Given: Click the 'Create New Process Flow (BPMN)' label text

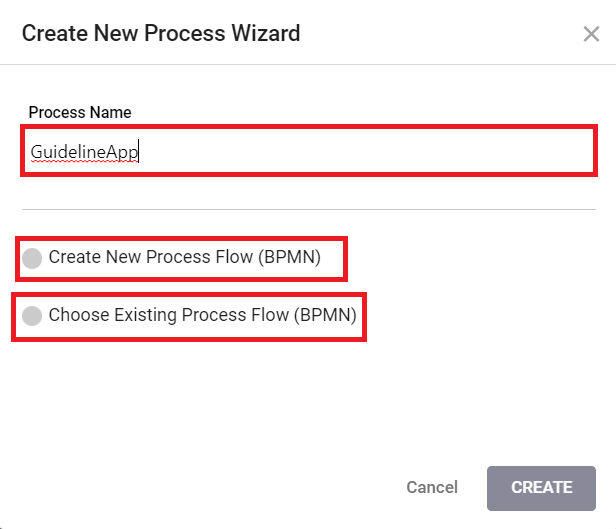Looking at the screenshot, I should pyautogui.click(x=185, y=257).
